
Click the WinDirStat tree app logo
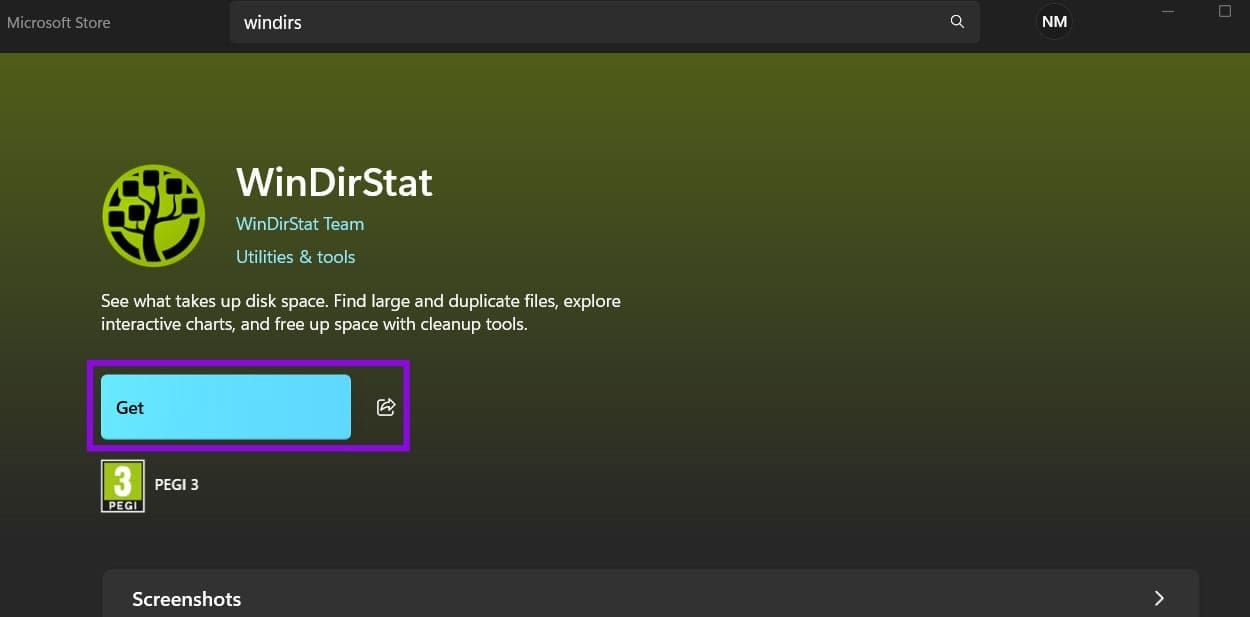coord(153,216)
